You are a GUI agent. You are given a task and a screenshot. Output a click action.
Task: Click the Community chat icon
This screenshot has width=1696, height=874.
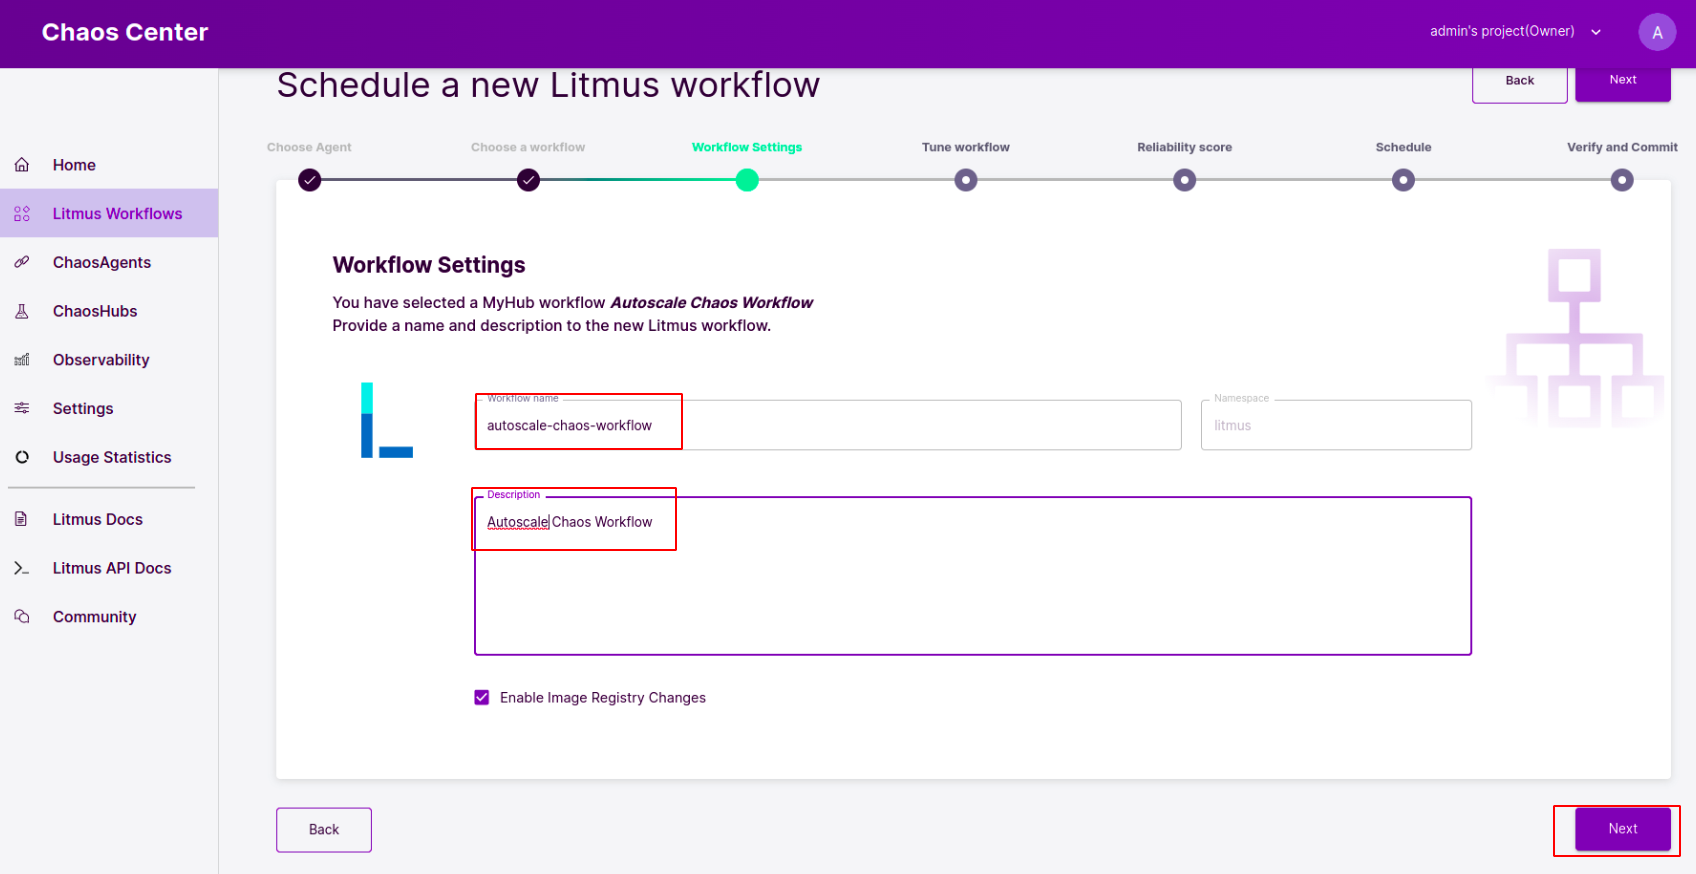[x=21, y=617]
